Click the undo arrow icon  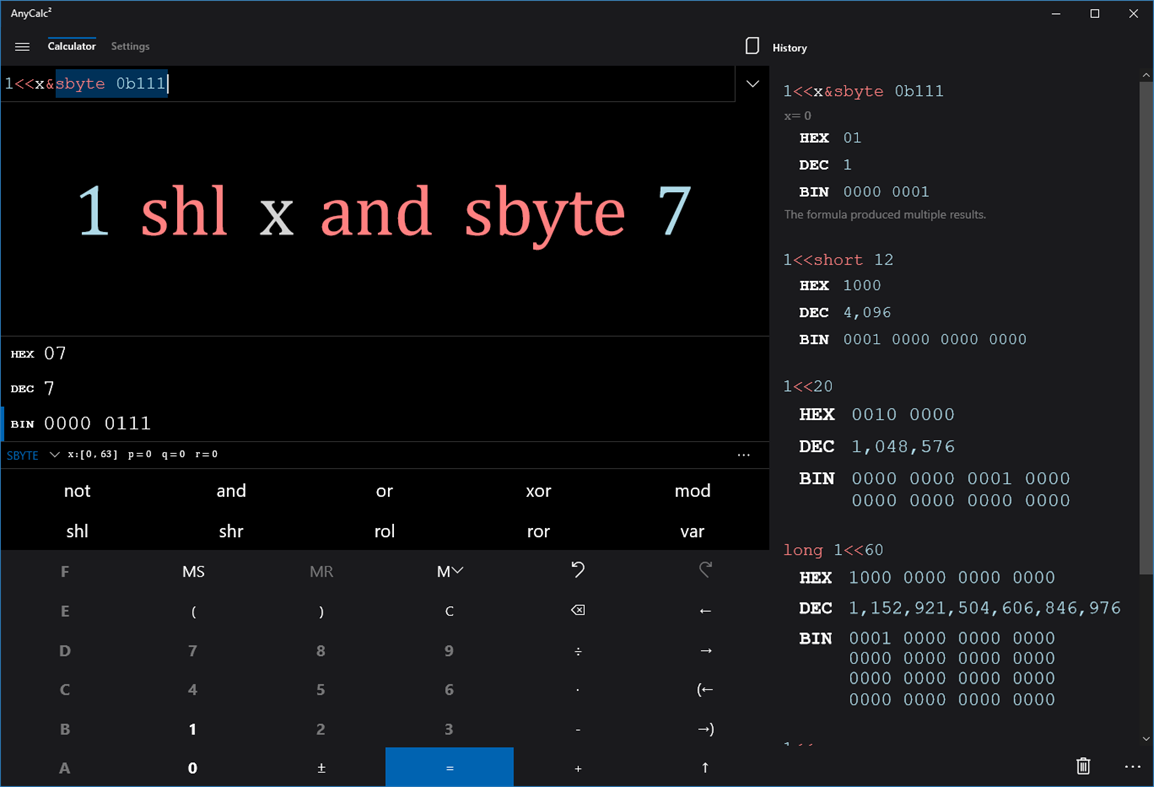coord(577,570)
